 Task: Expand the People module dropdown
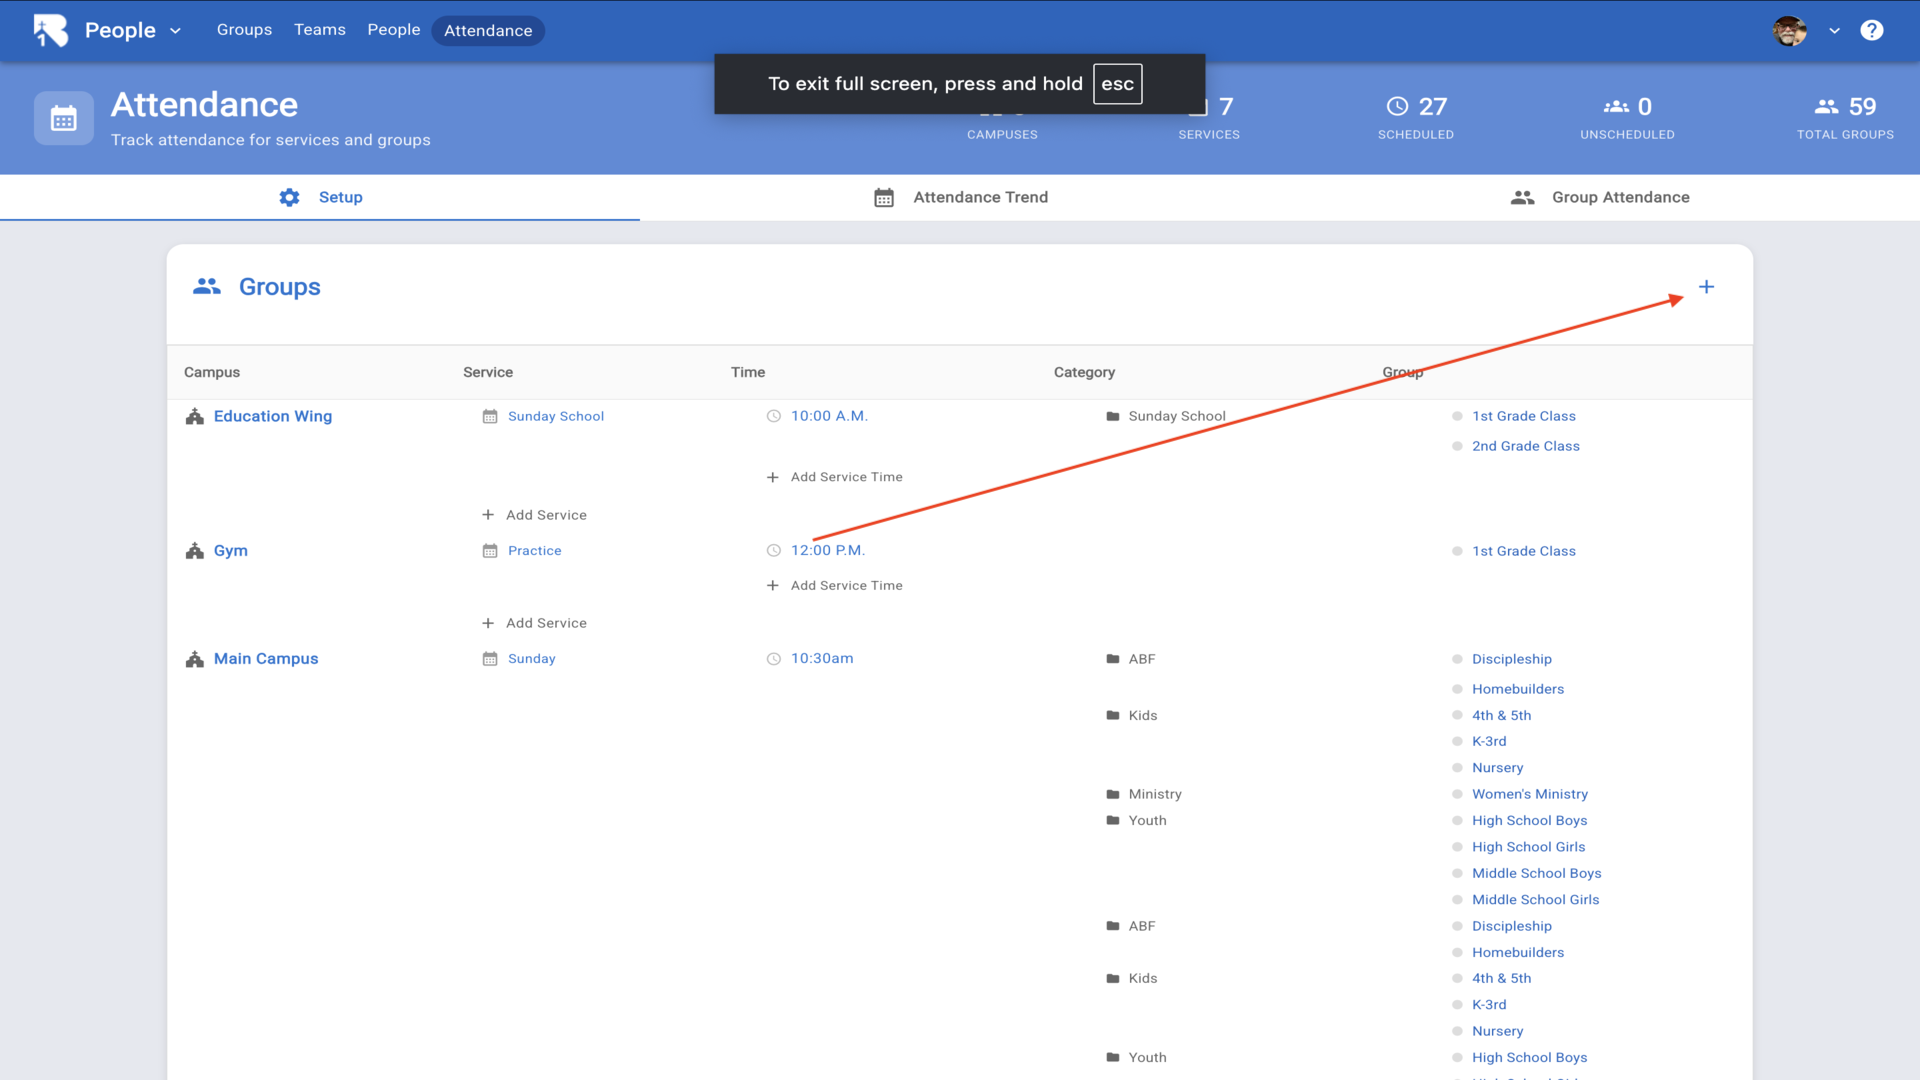(x=175, y=30)
